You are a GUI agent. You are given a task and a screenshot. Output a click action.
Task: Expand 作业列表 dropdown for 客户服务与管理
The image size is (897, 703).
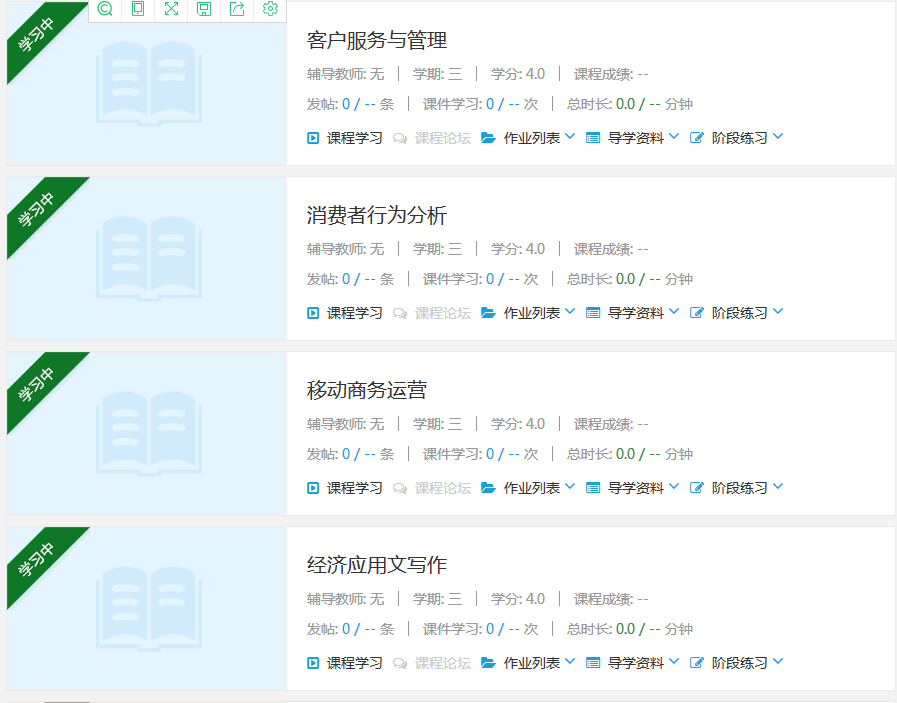(570, 137)
